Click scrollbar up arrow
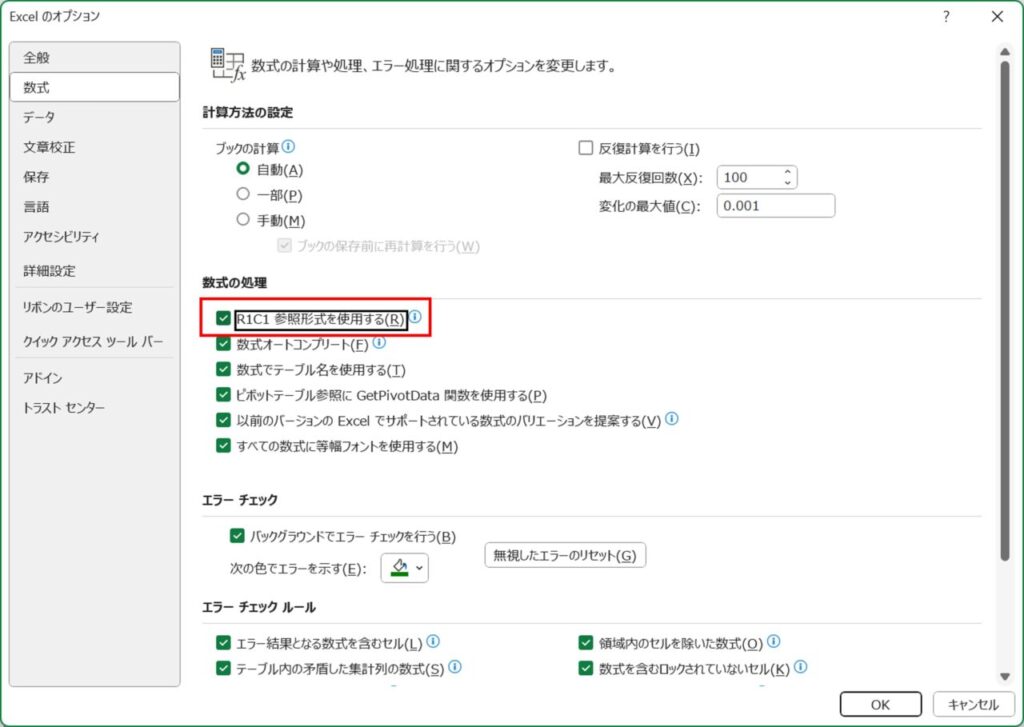The image size is (1024, 727). point(1004,52)
